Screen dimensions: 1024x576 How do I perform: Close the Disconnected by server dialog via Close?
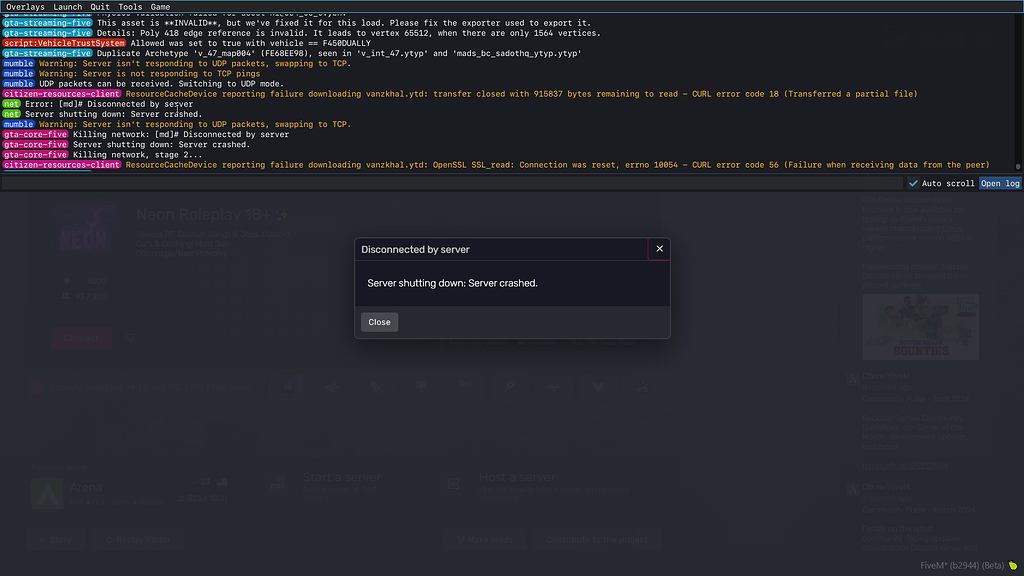pos(379,321)
